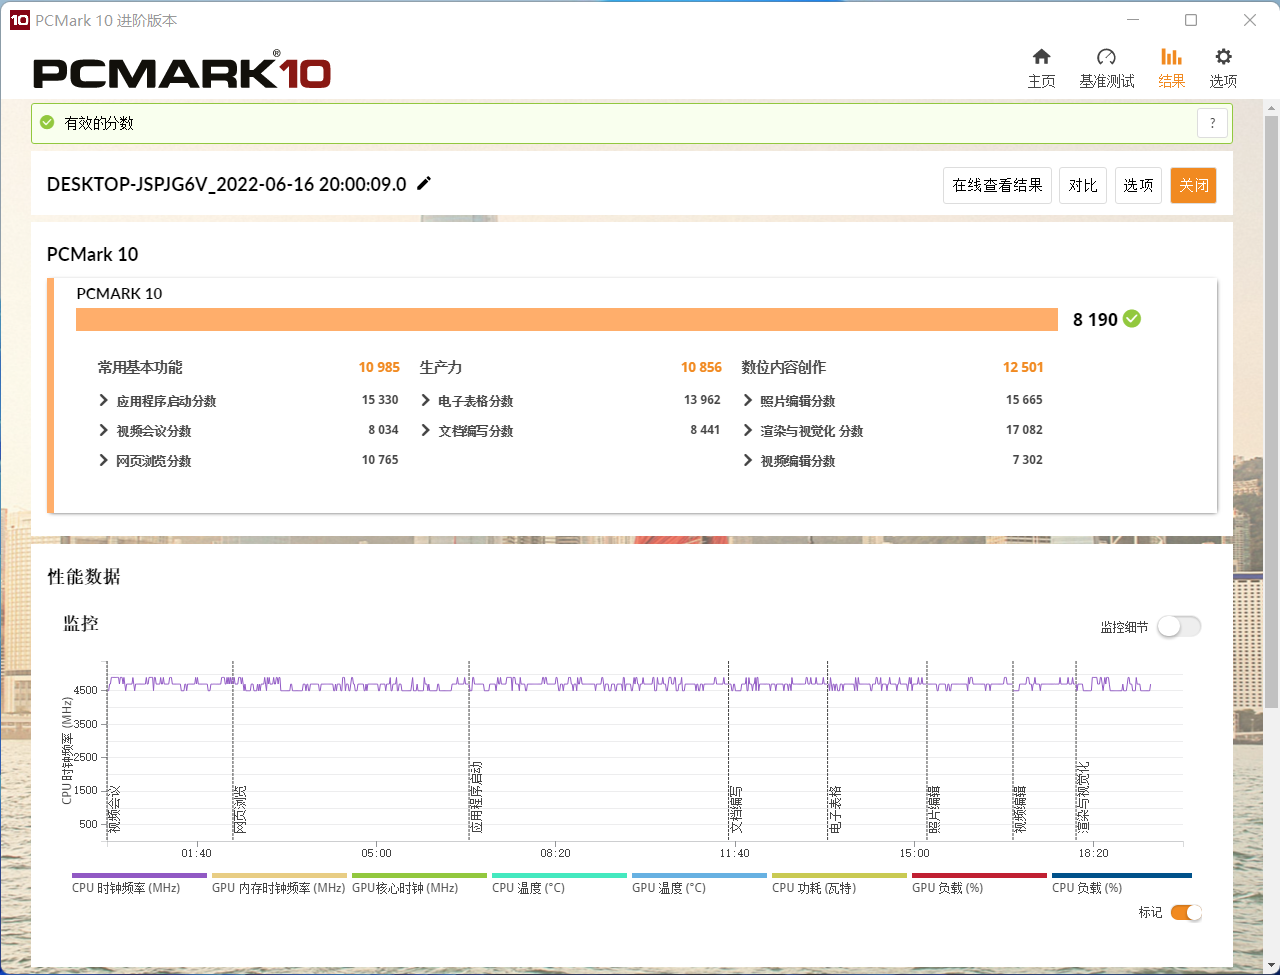Expand 网页浏览分数 details
This screenshot has width=1280, height=975.
point(103,460)
